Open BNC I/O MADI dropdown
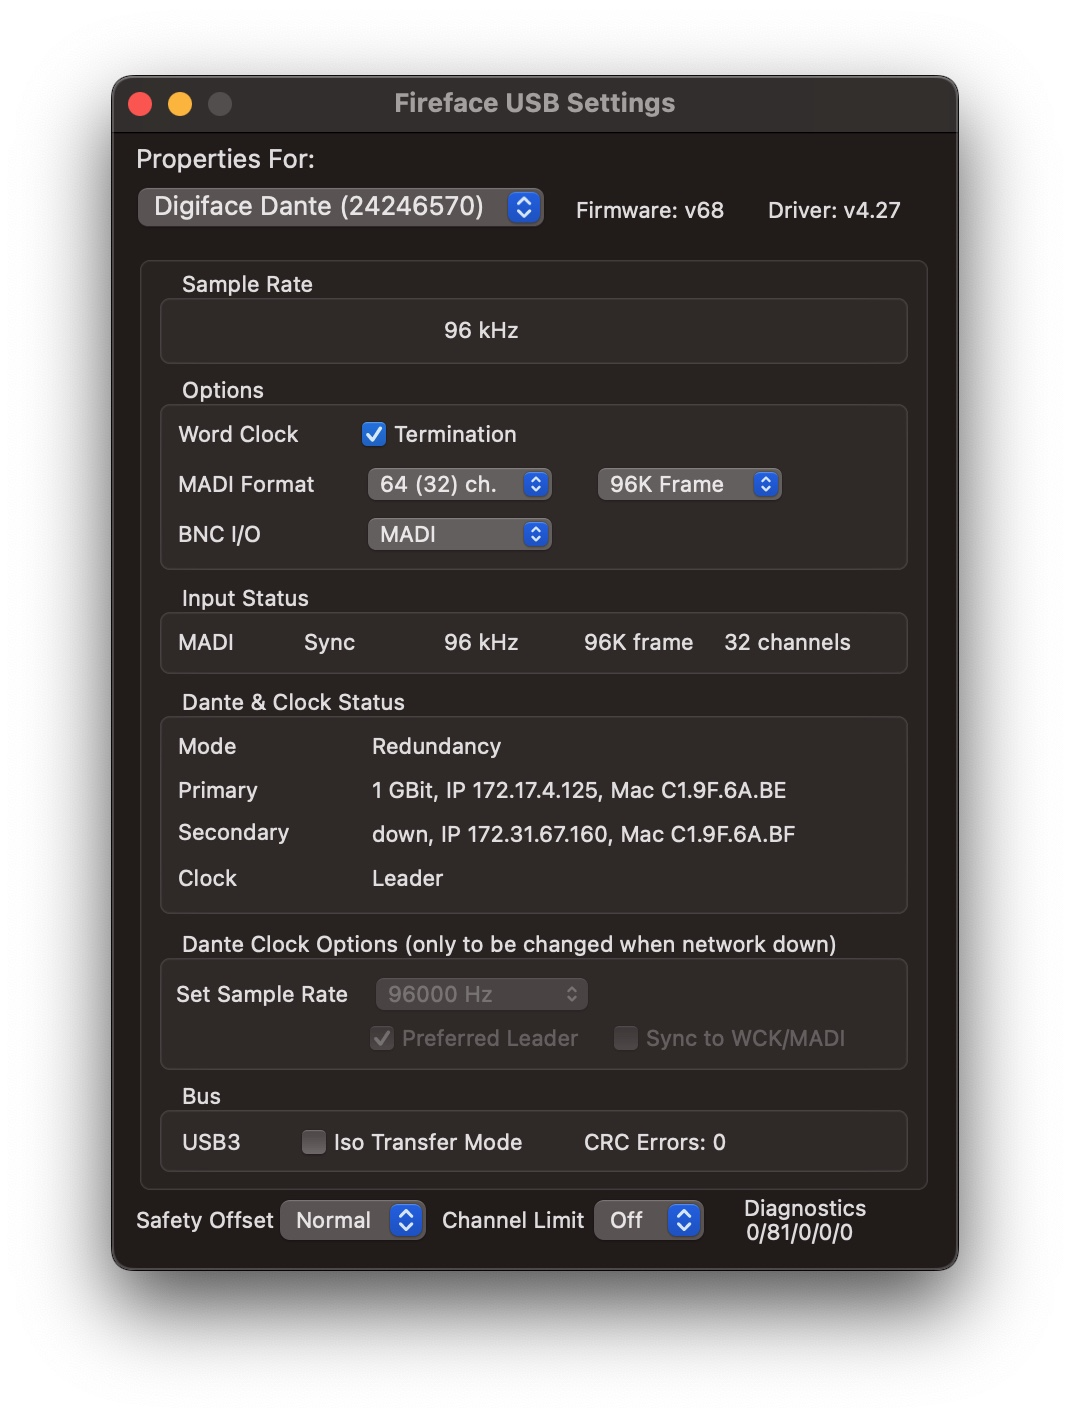1070x1418 pixels. pos(459,534)
